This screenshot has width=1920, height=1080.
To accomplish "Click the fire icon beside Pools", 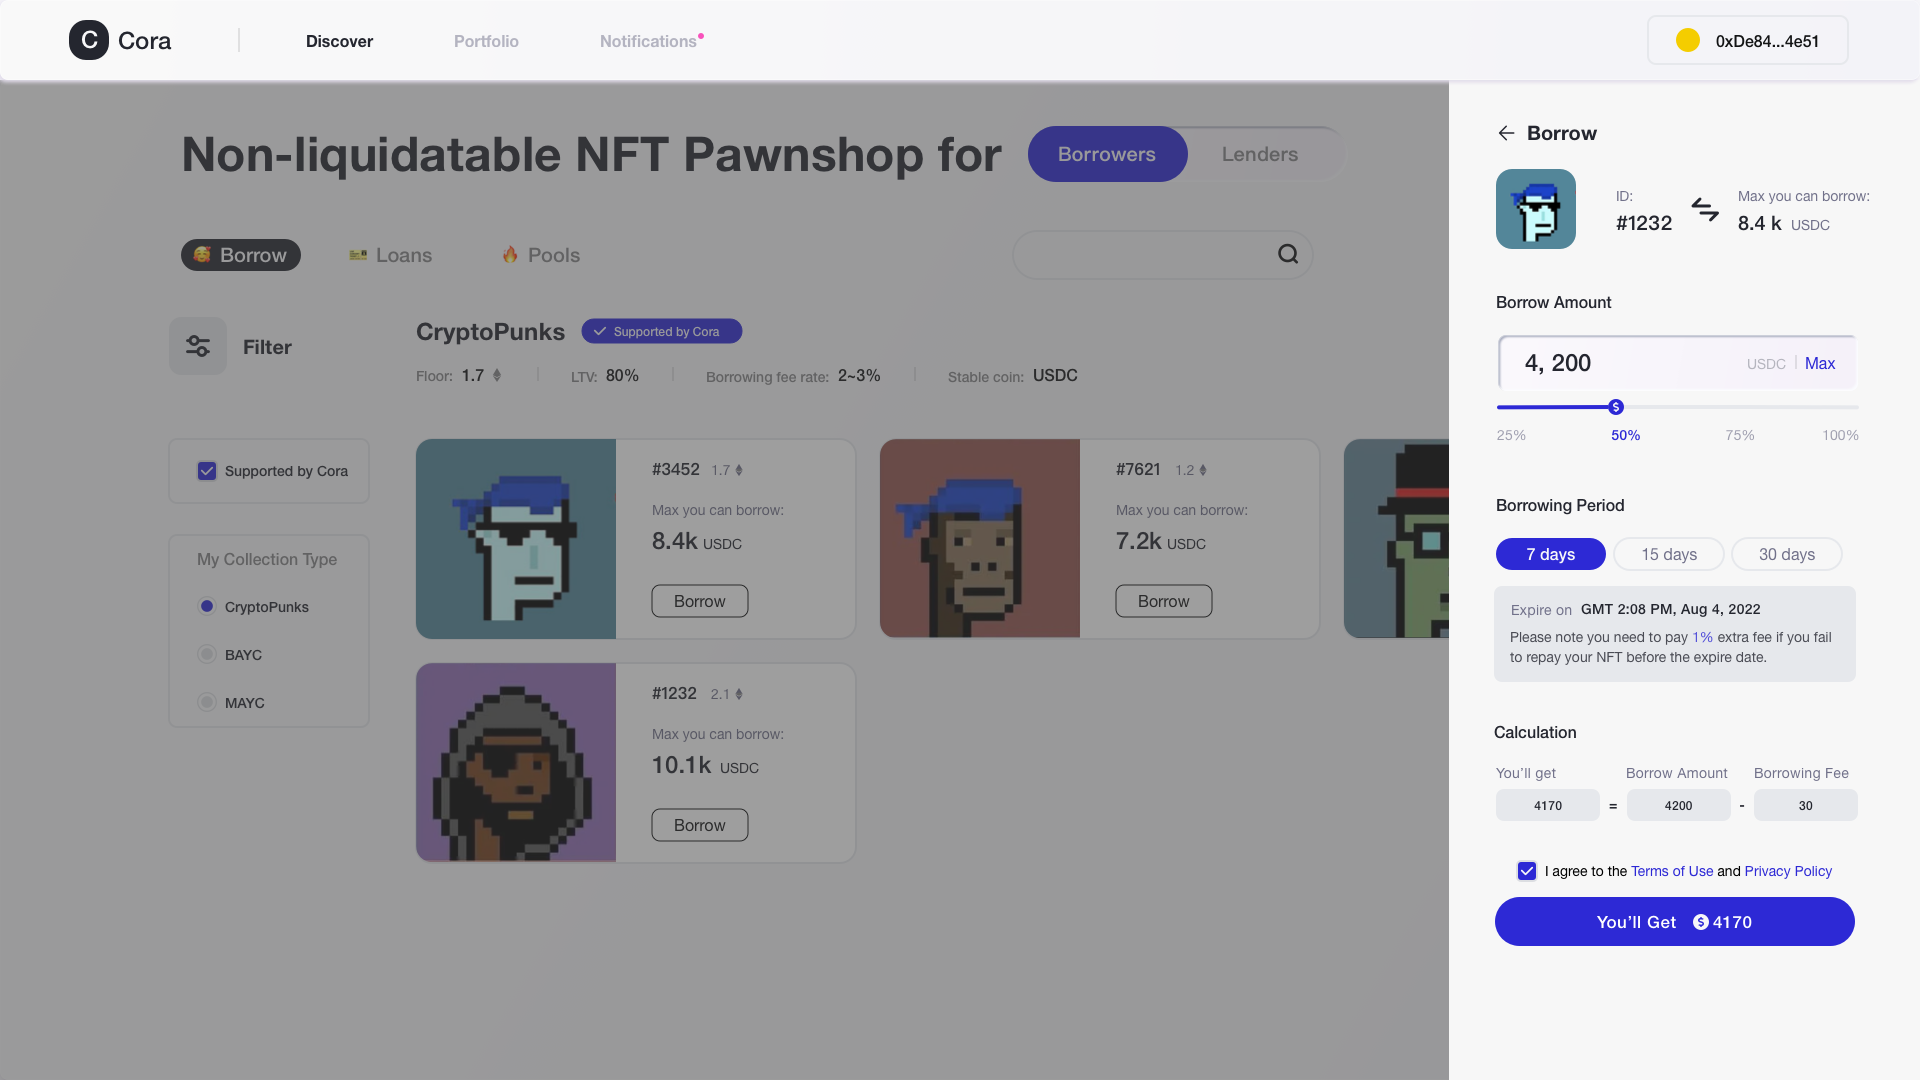I will coord(510,254).
